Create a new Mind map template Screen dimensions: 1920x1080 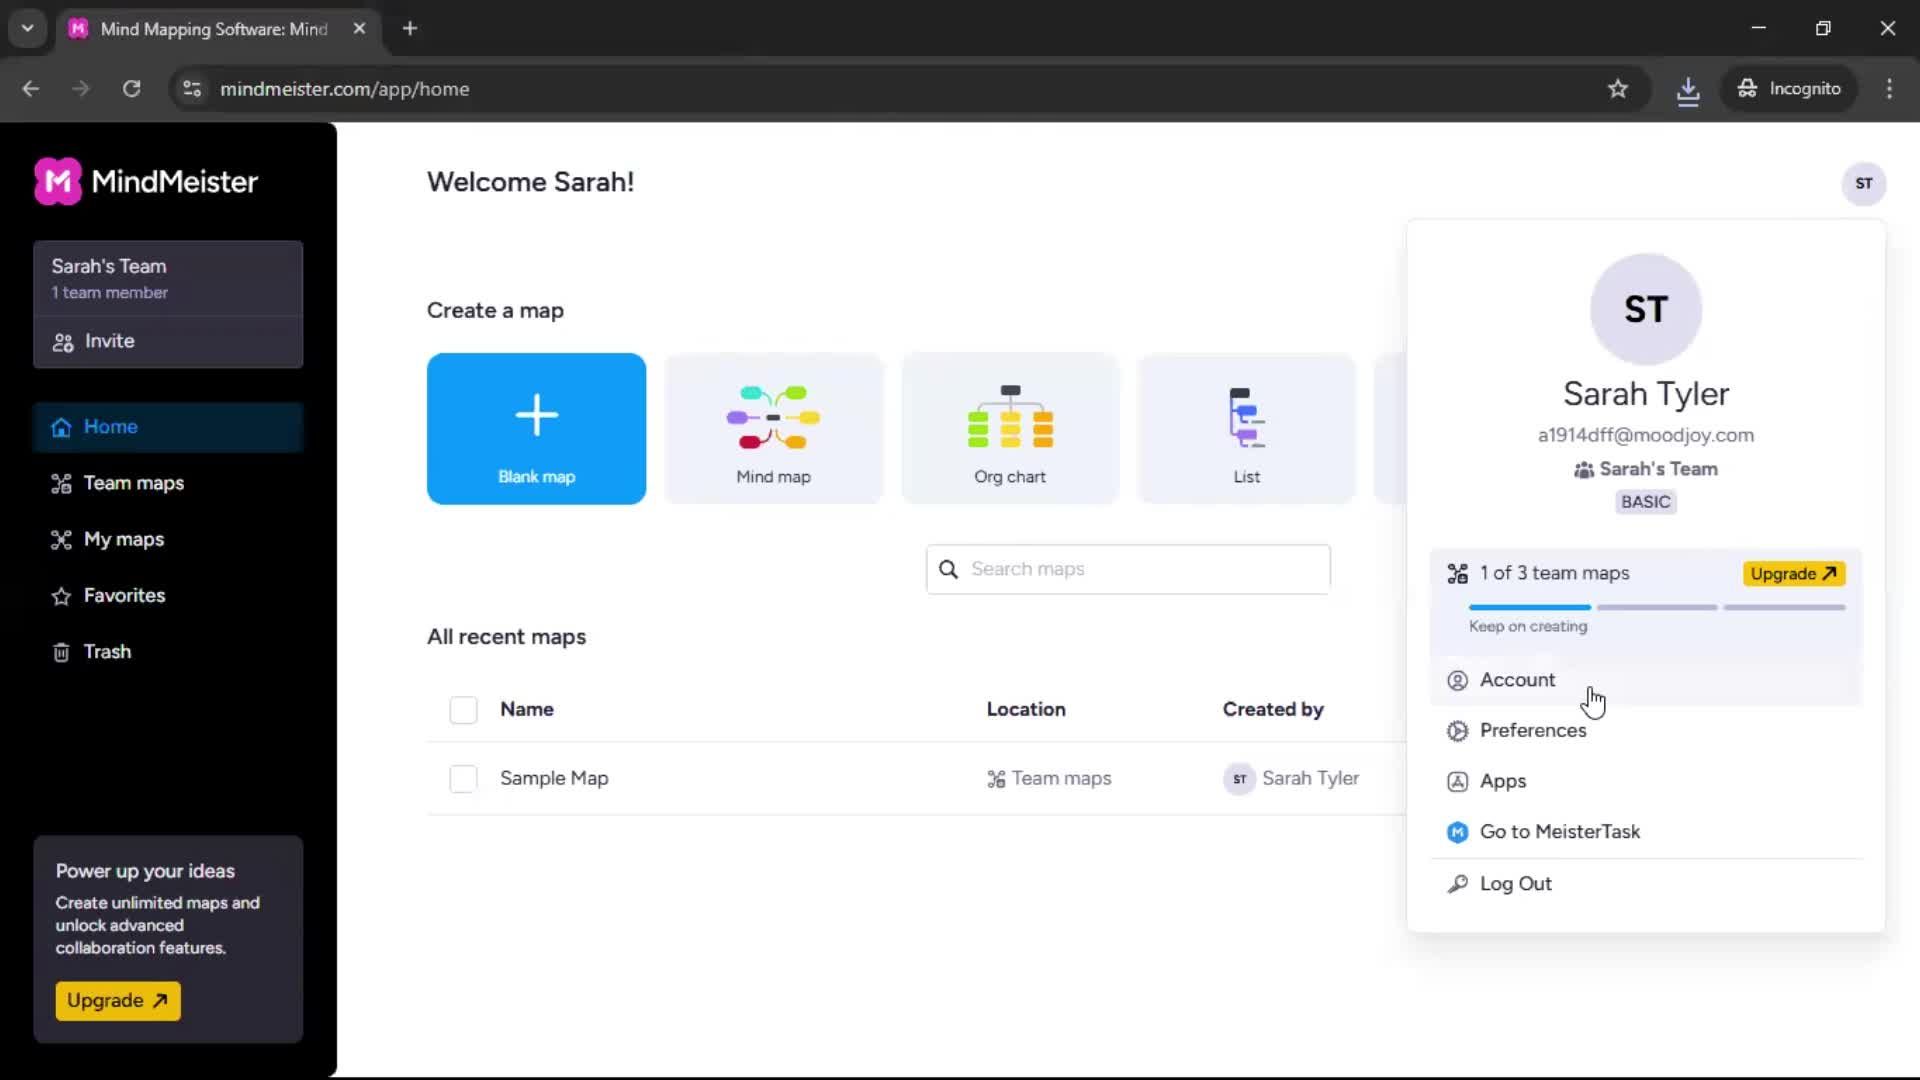point(773,429)
